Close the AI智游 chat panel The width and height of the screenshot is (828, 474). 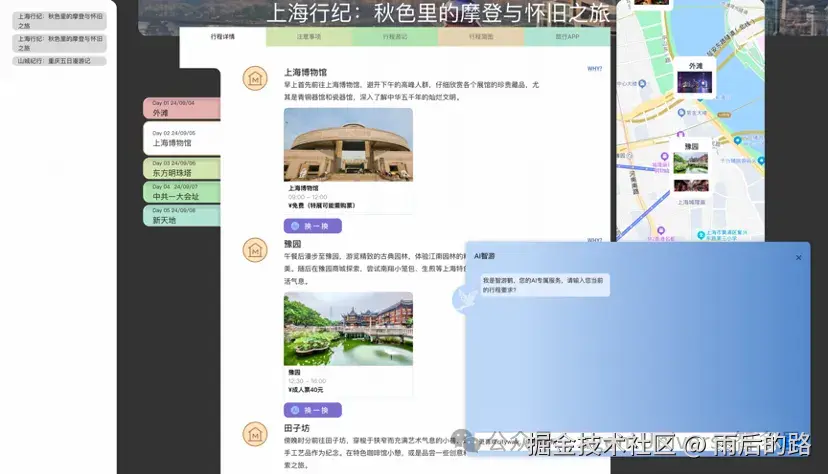pyautogui.click(x=798, y=258)
